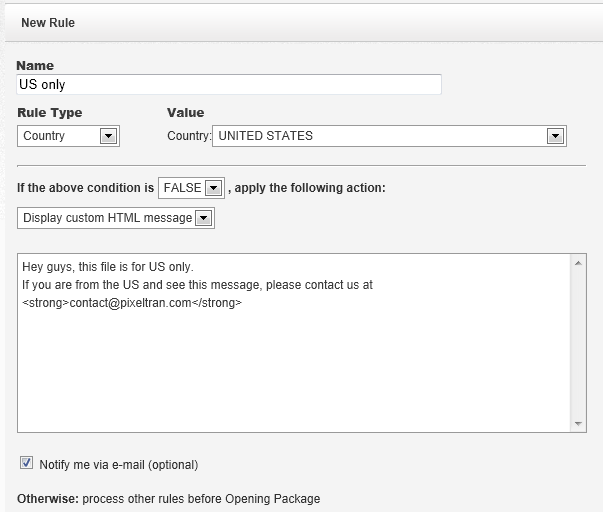The height and width of the screenshot is (512, 603).
Task: Click the 'If the above condition is' text
Action: pos(85,188)
